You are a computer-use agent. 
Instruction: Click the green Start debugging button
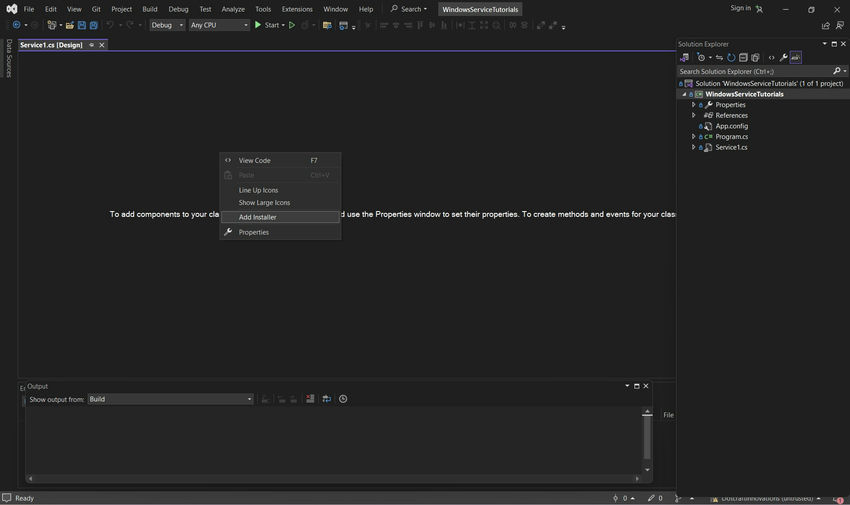tap(257, 25)
